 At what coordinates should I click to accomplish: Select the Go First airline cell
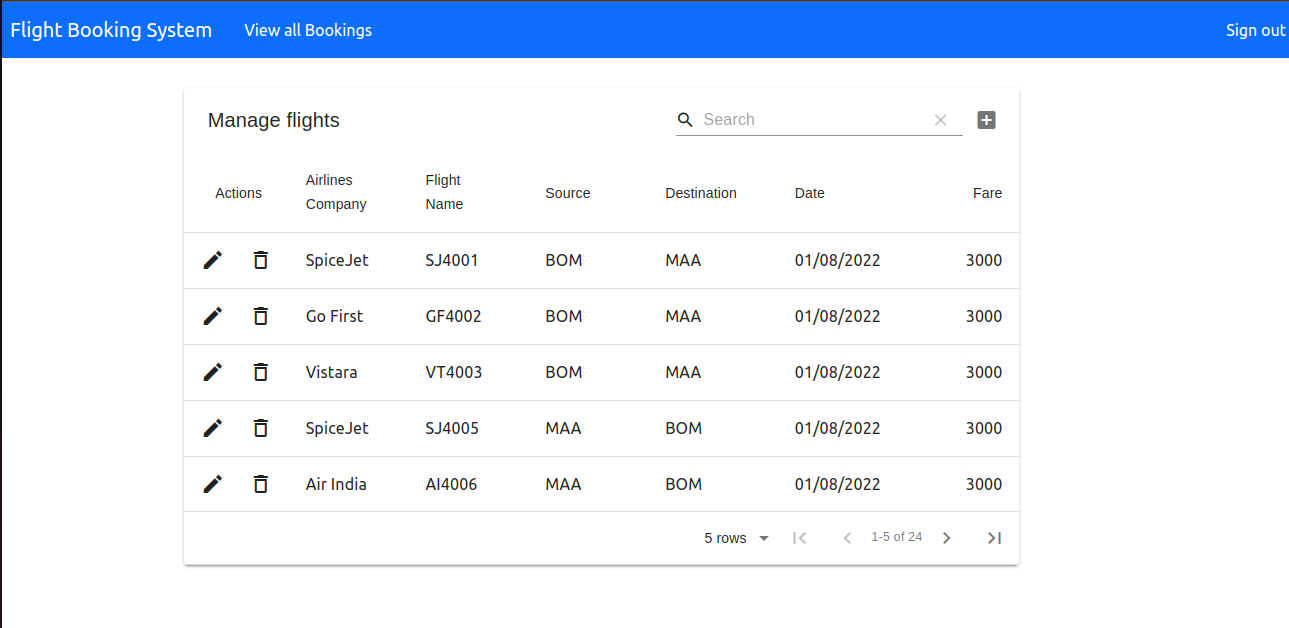[334, 316]
